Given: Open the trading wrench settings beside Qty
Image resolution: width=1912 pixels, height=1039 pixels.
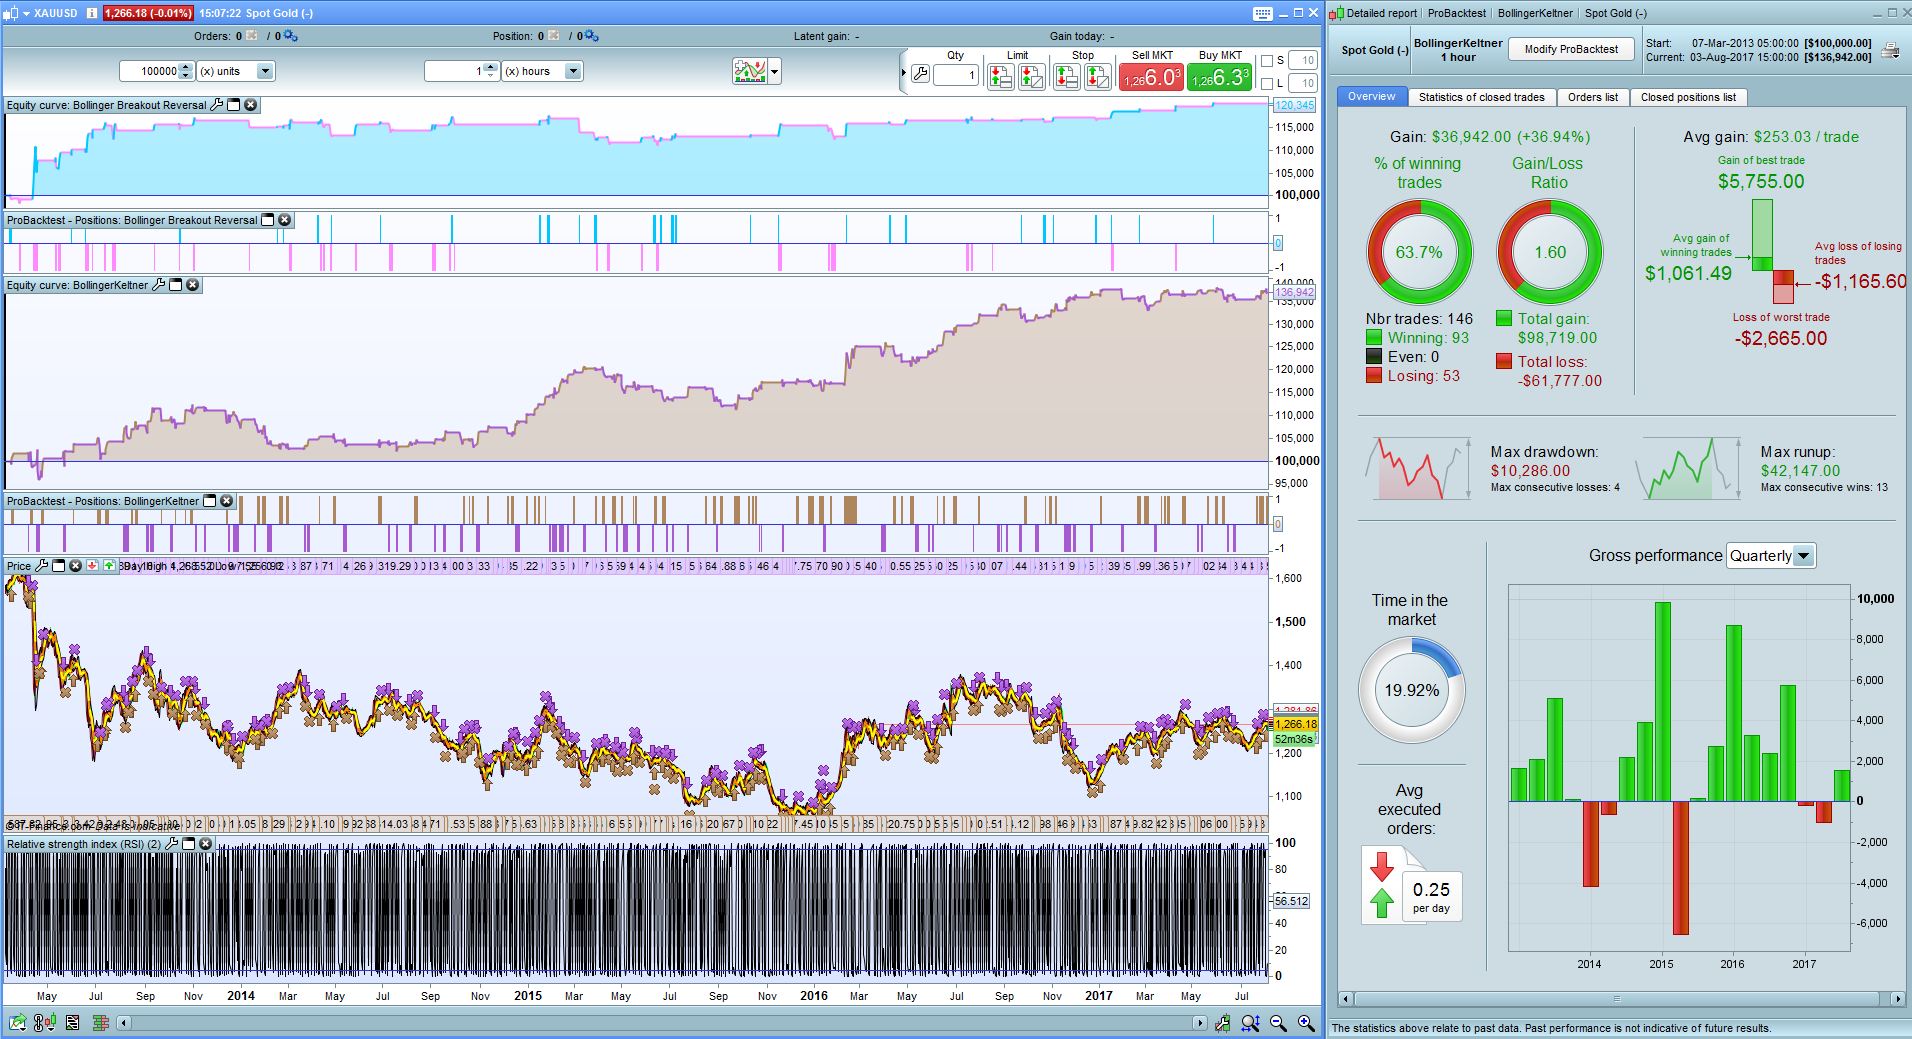Looking at the screenshot, I should 920,75.
